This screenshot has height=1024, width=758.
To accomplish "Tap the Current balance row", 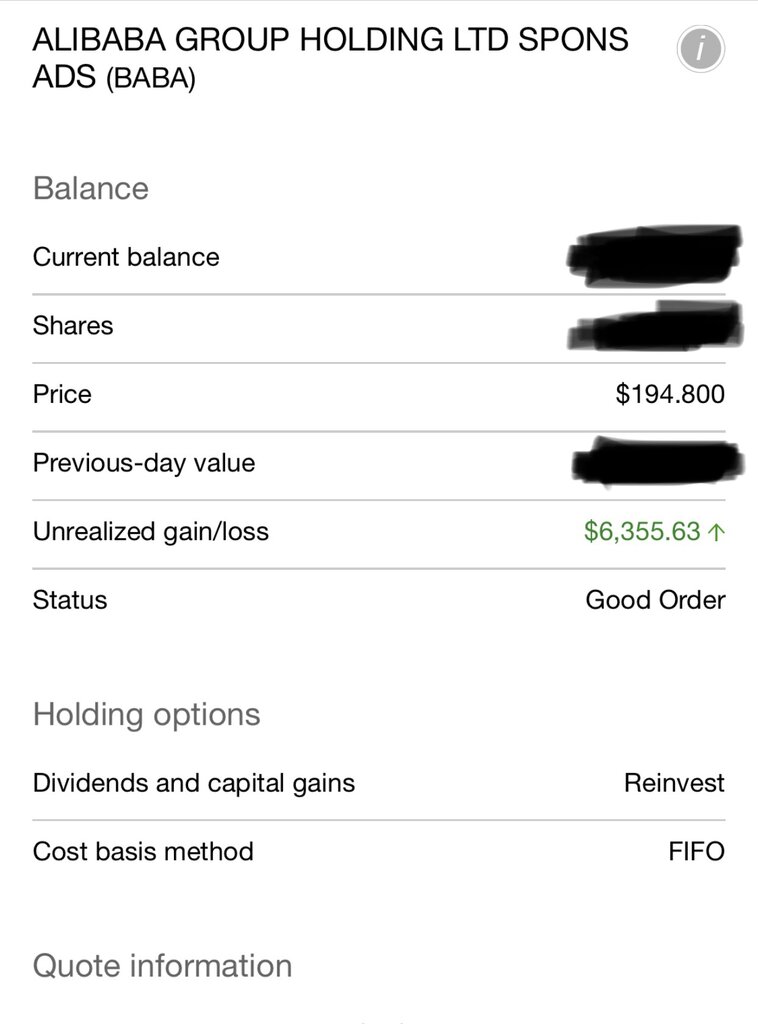I will click(x=379, y=257).
